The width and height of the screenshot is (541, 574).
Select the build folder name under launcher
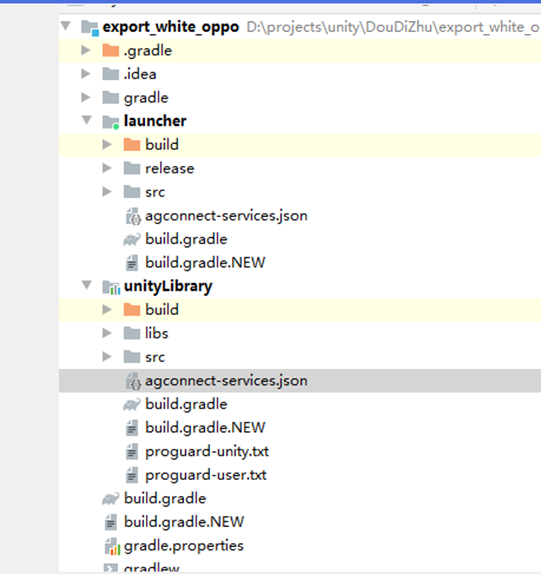click(162, 145)
